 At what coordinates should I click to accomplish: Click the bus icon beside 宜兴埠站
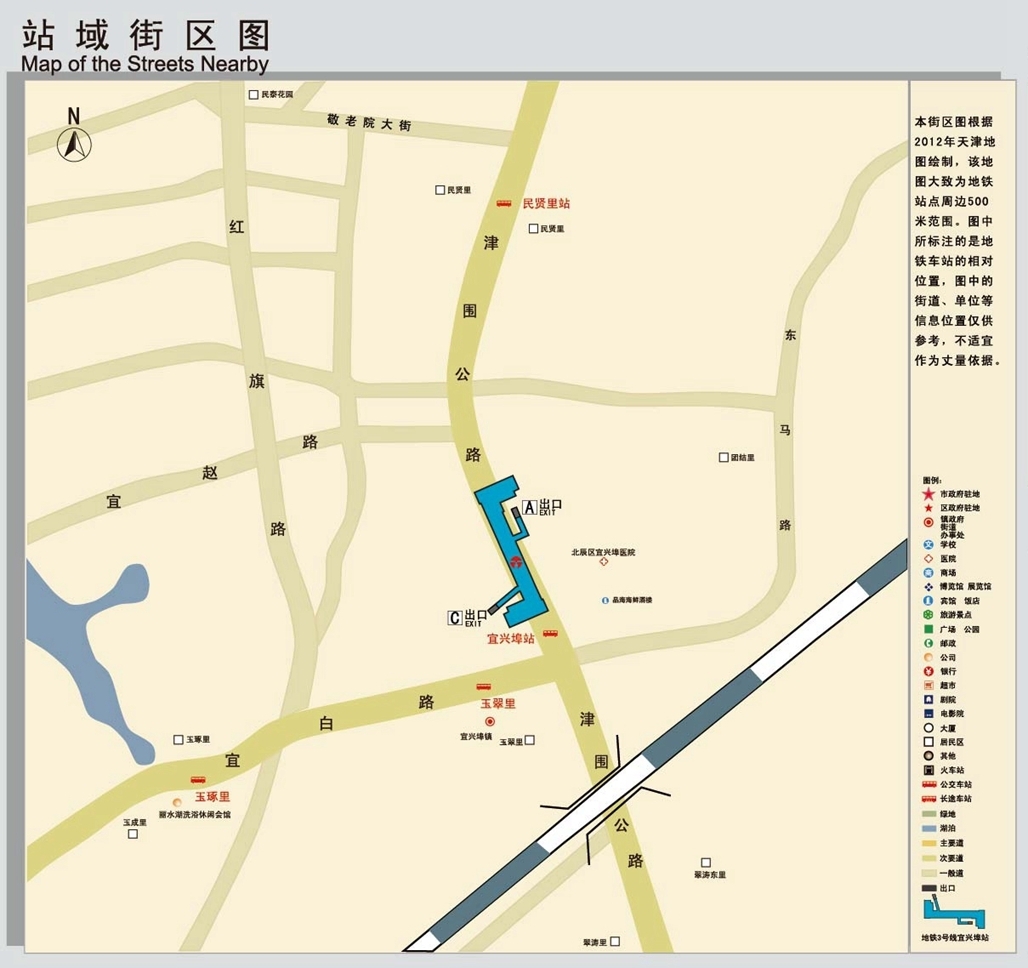(x=550, y=634)
